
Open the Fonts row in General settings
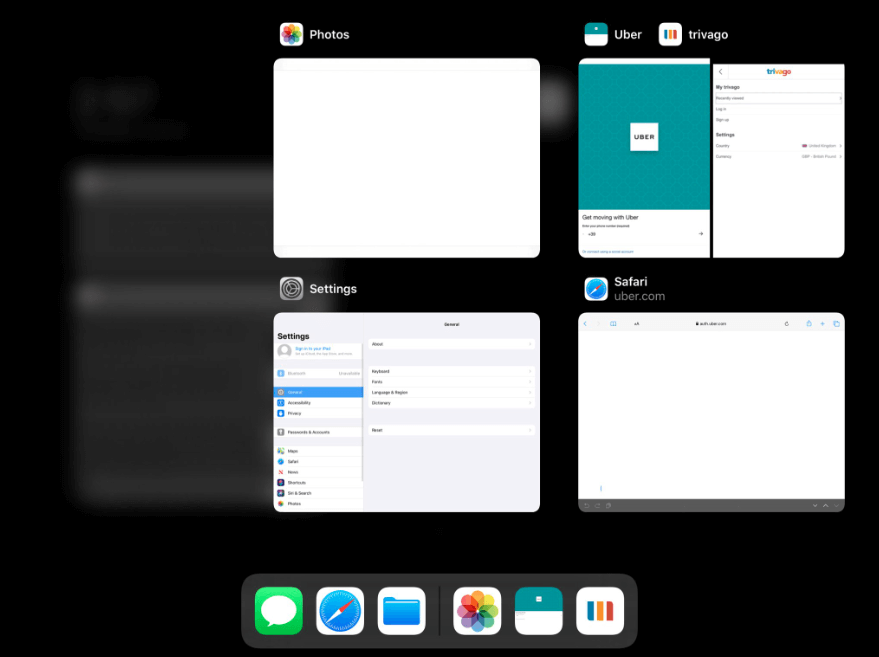[451, 382]
